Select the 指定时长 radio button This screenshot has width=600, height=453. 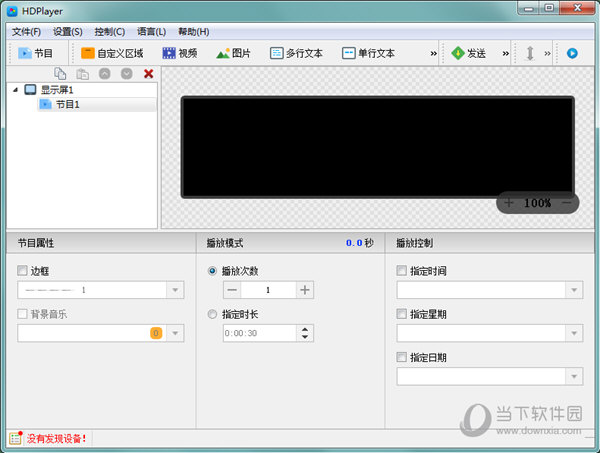coord(212,314)
